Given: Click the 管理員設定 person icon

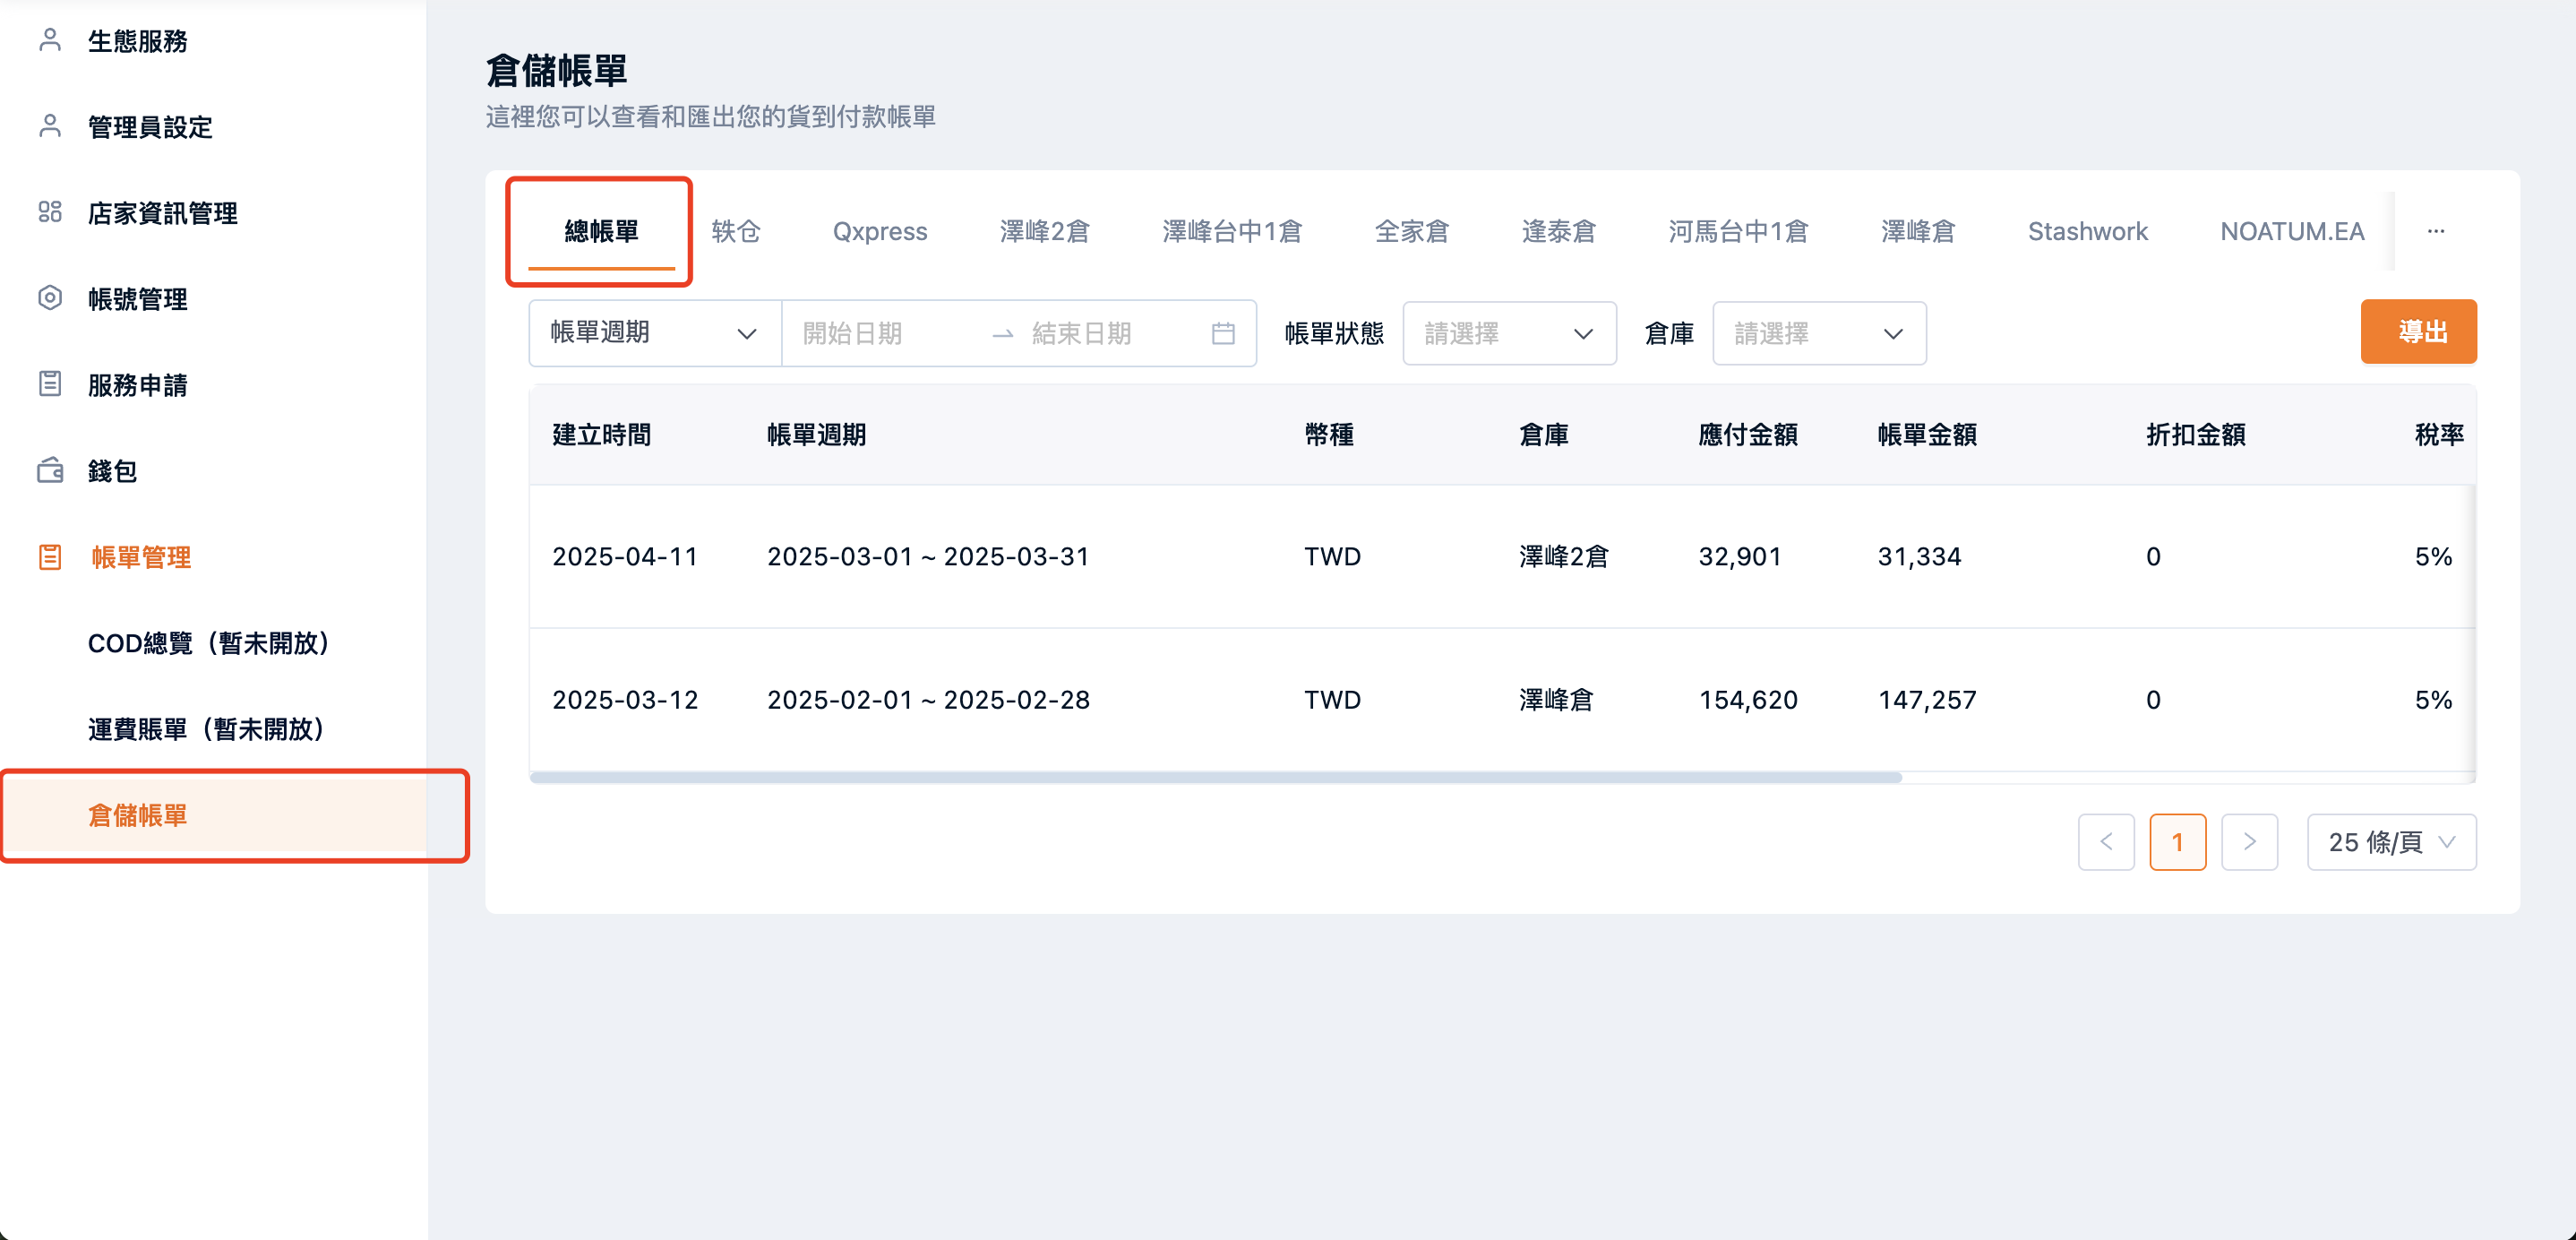Looking at the screenshot, I should pos(50,126).
